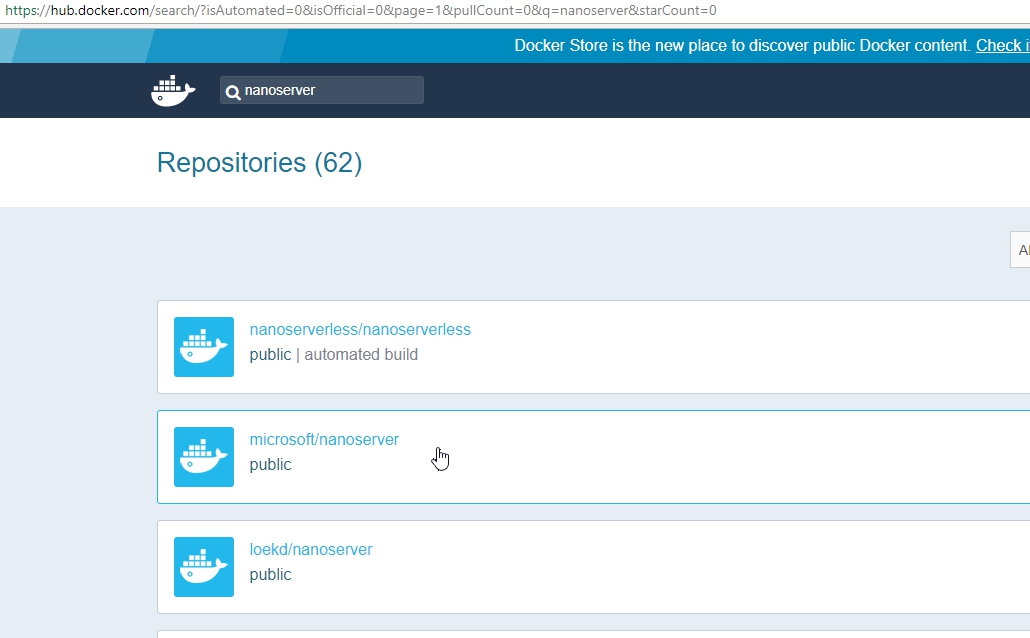Open microsoft/nanoserver repository link

(x=324, y=439)
